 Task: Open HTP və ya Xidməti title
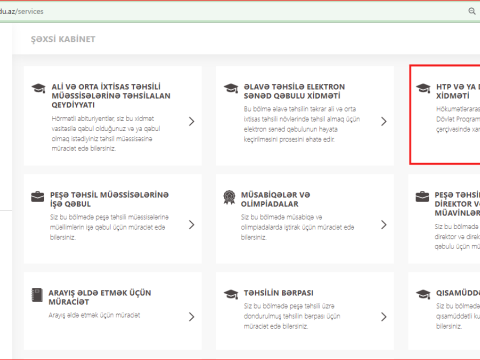tap(458, 91)
